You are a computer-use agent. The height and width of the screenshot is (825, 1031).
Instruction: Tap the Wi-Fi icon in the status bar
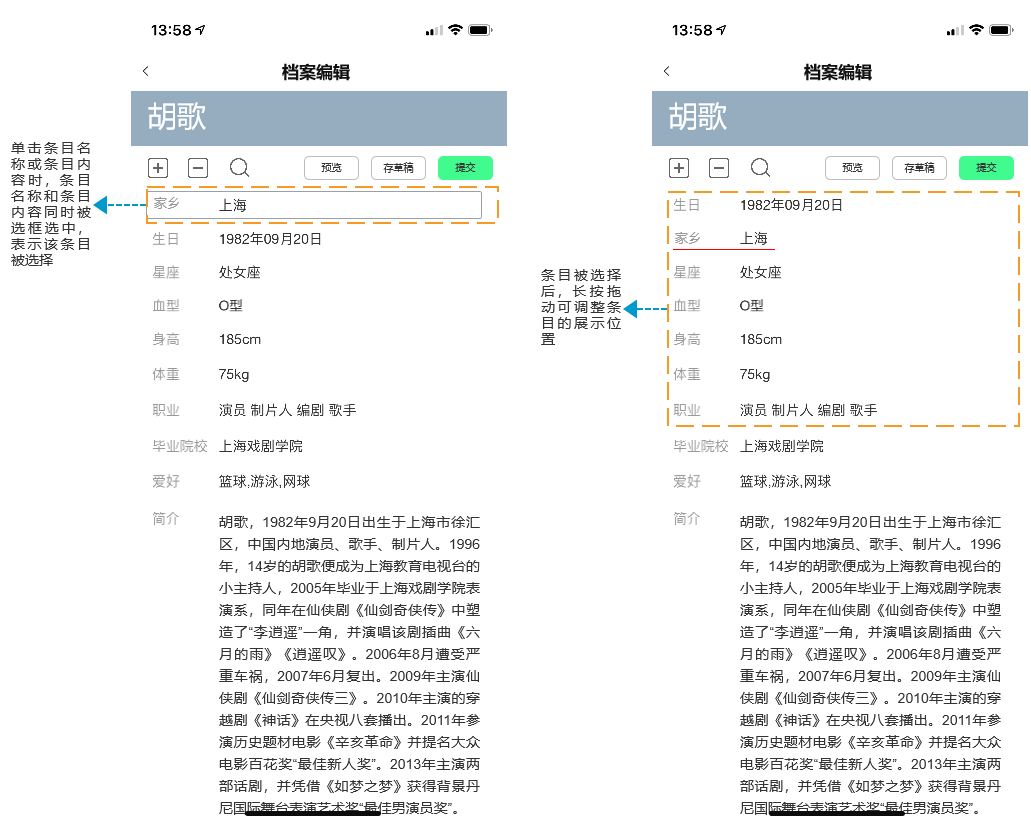pyautogui.click(x=454, y=30)
